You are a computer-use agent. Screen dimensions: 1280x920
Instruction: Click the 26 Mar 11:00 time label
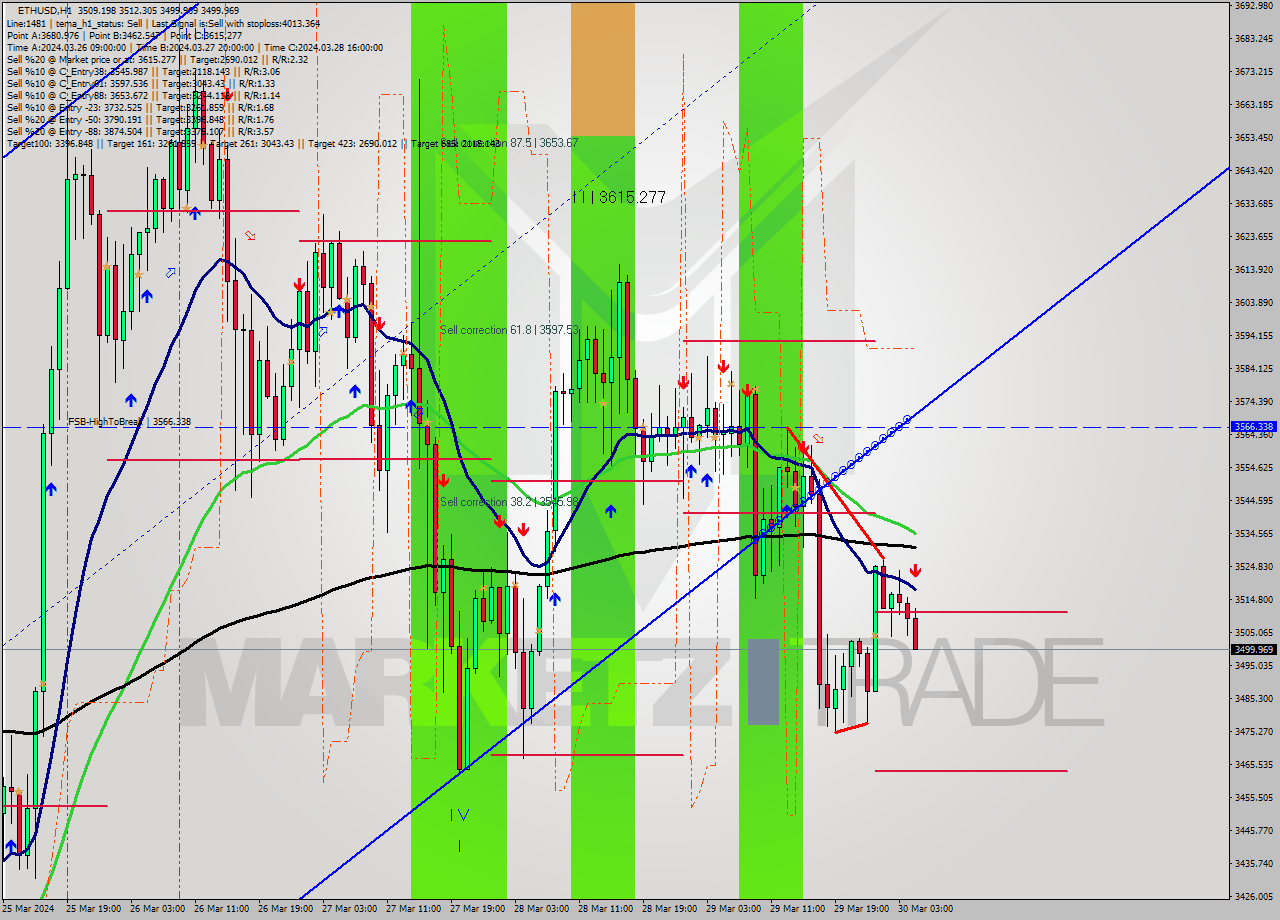tap(221, 909)
